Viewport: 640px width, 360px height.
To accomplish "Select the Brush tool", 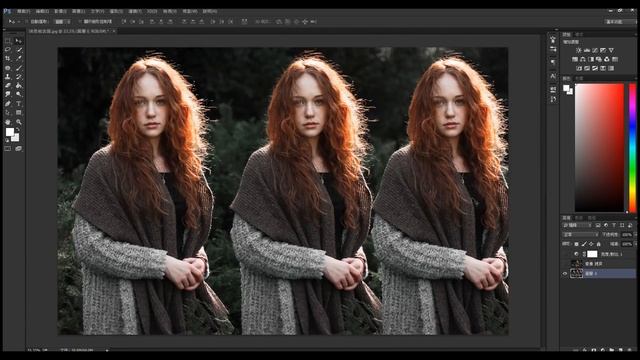I will tap(19, 68).
